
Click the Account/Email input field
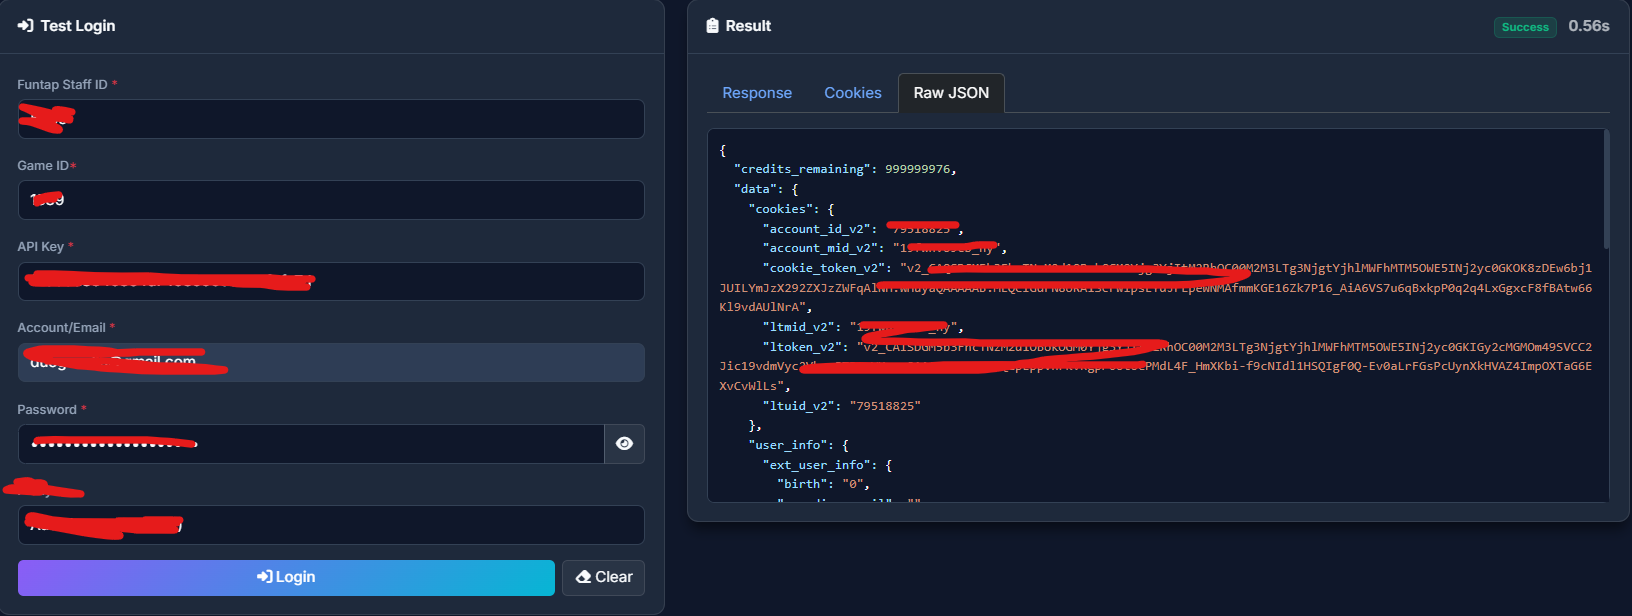coord(400,363)
